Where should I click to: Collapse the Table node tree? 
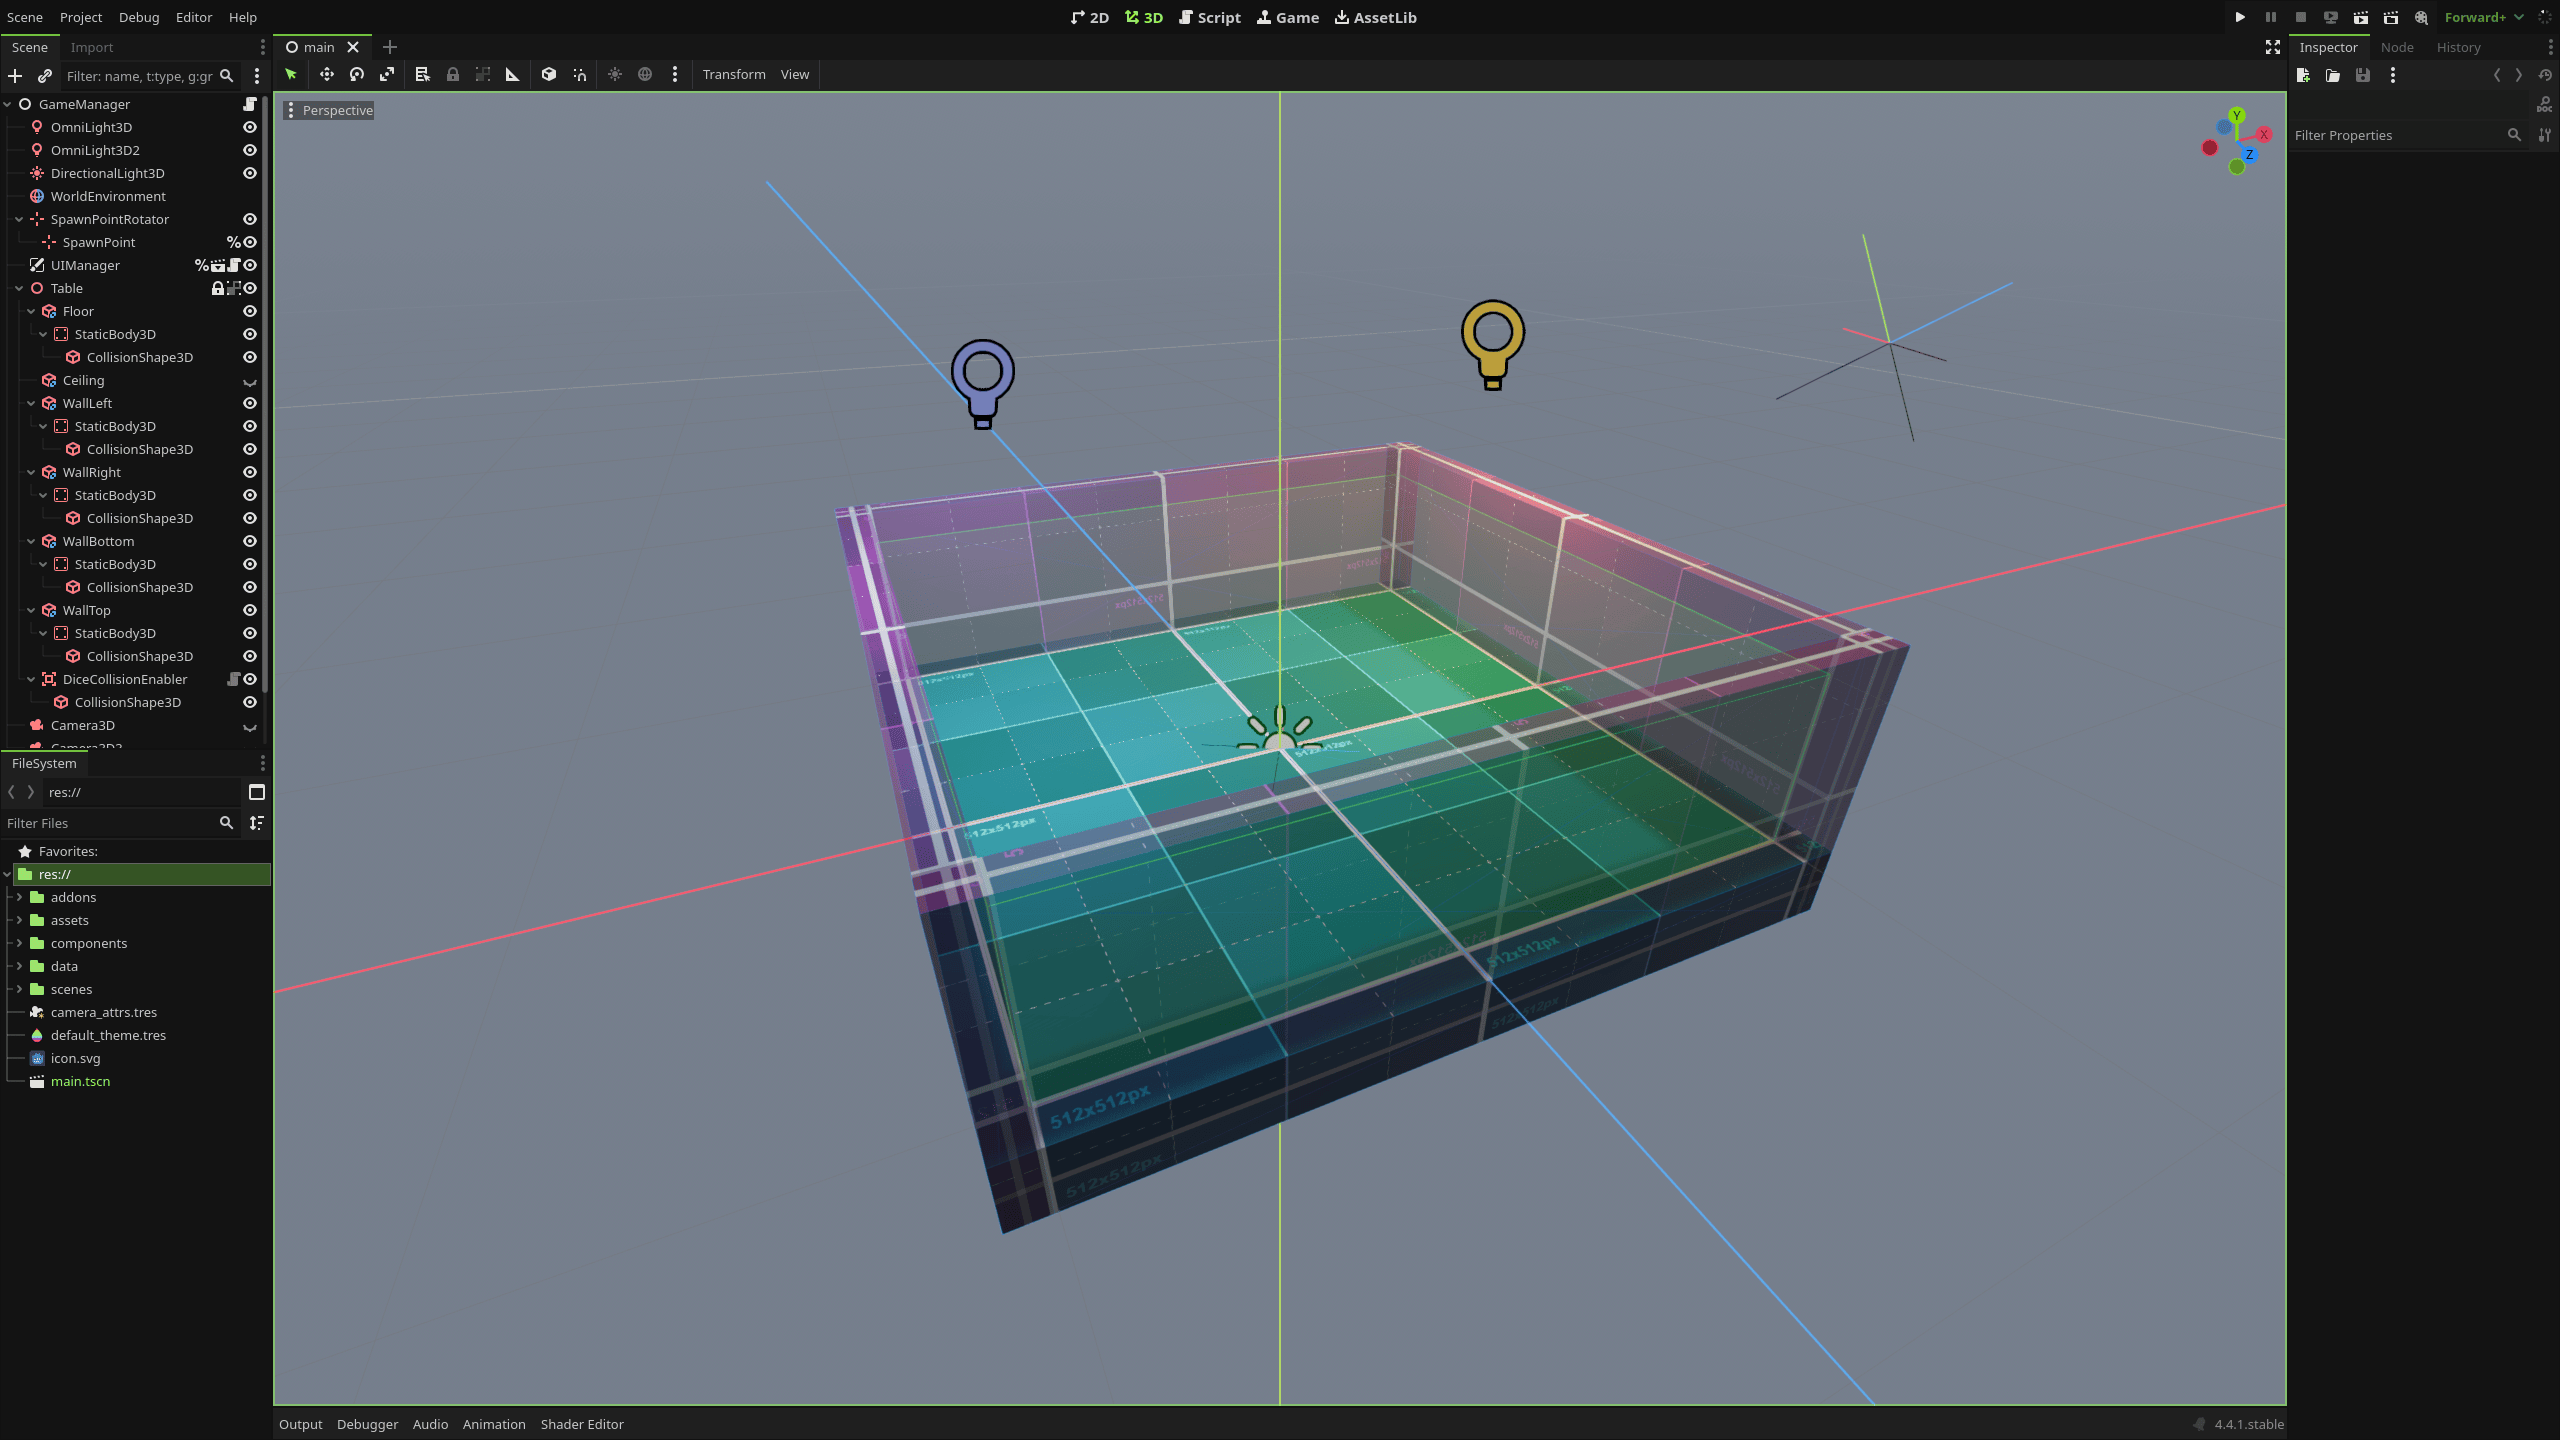19,288
